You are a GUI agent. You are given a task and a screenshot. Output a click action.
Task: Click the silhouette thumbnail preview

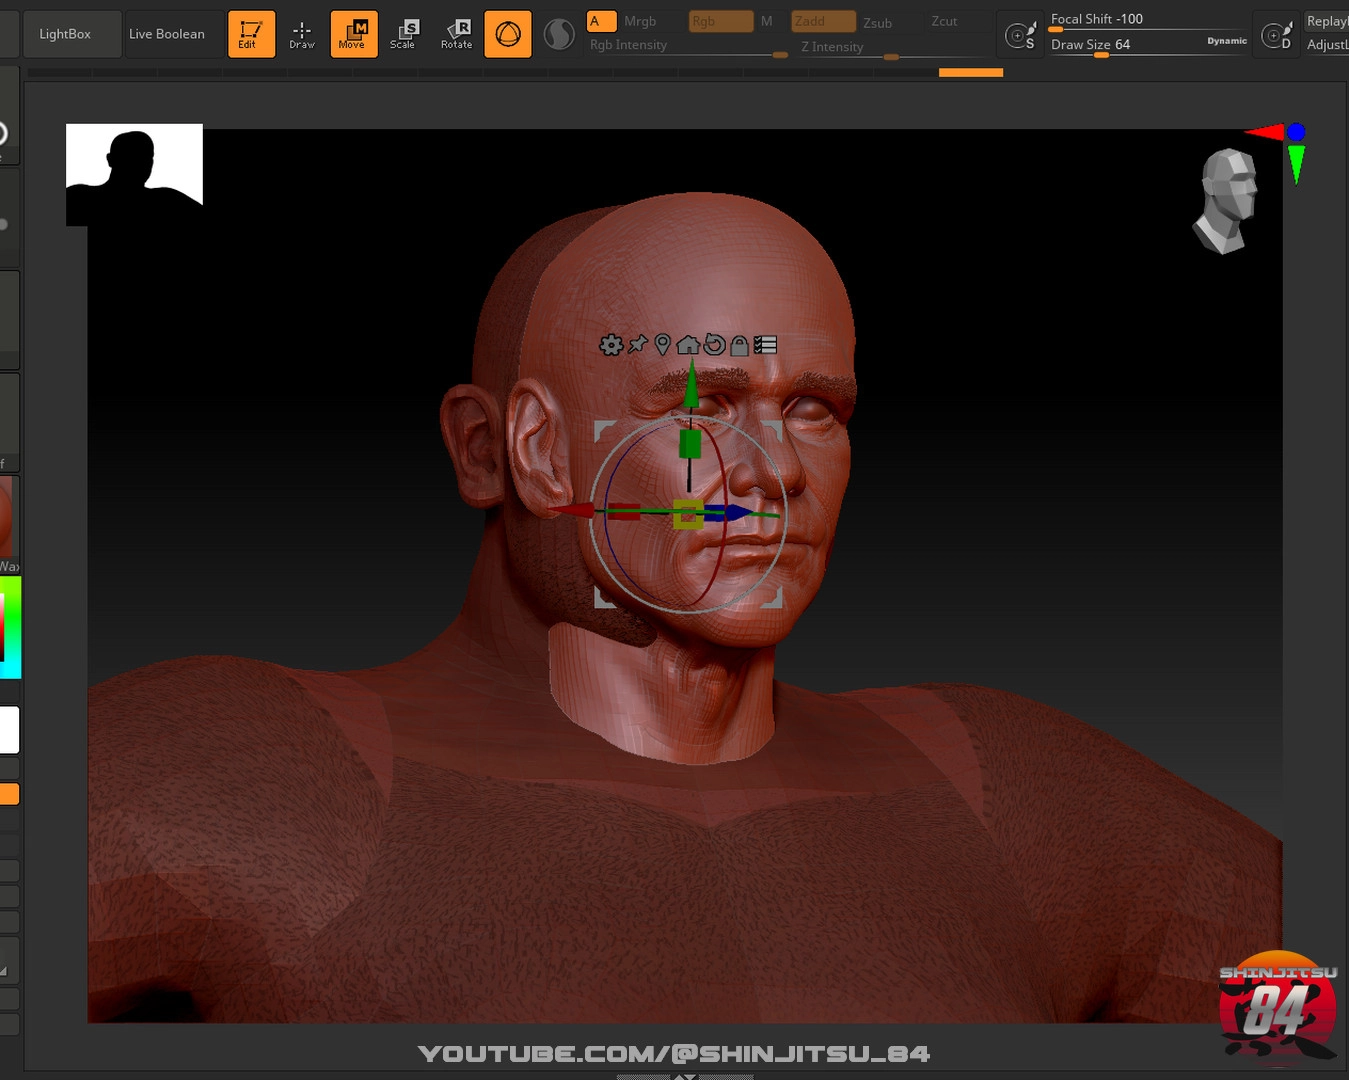(134, 174)
